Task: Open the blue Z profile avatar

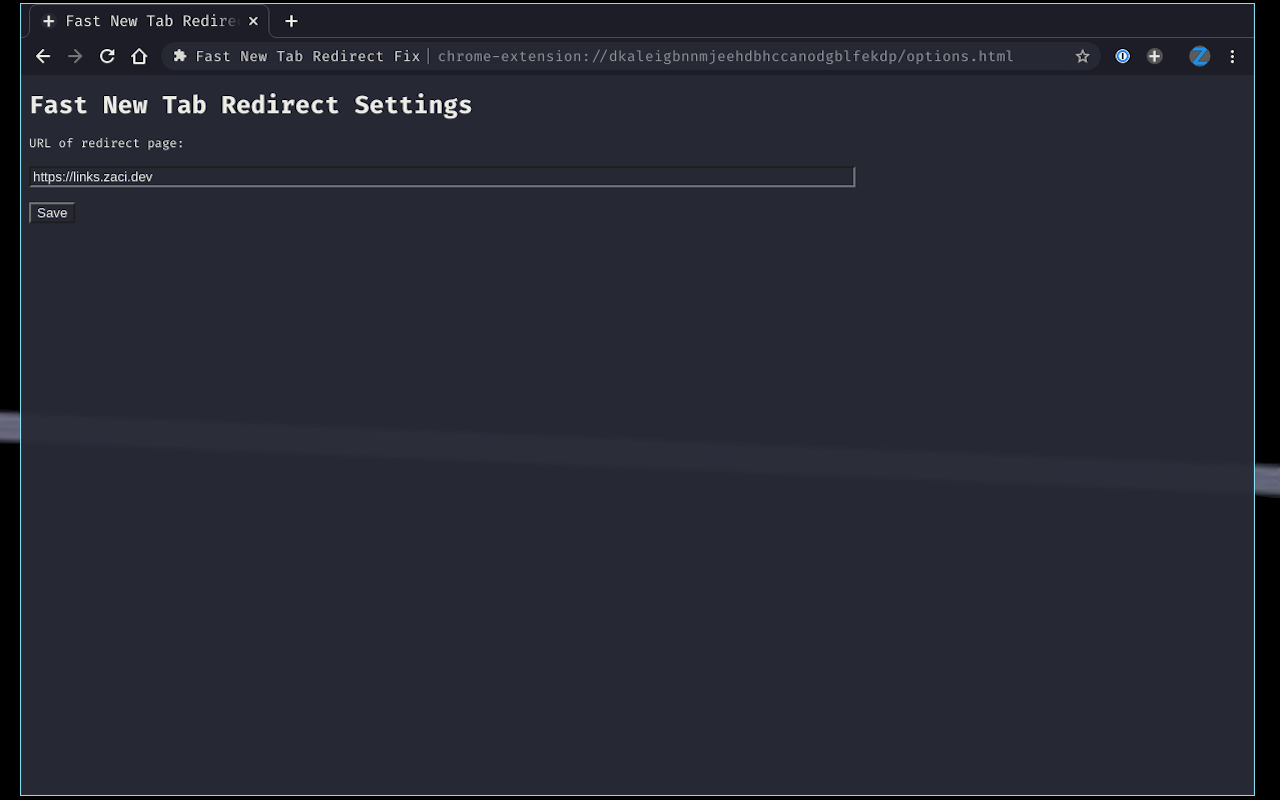Action: [1199, 56]
